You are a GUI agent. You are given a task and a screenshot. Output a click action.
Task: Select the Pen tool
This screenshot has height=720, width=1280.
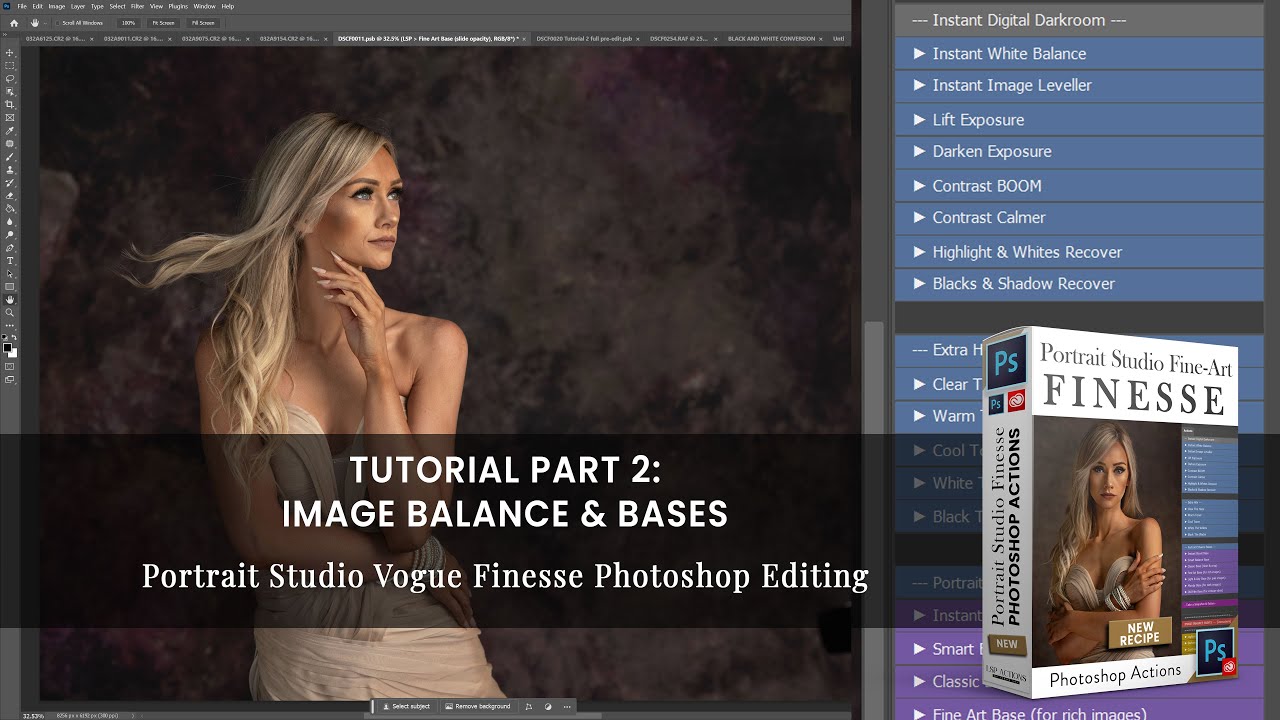coord(10,247)
